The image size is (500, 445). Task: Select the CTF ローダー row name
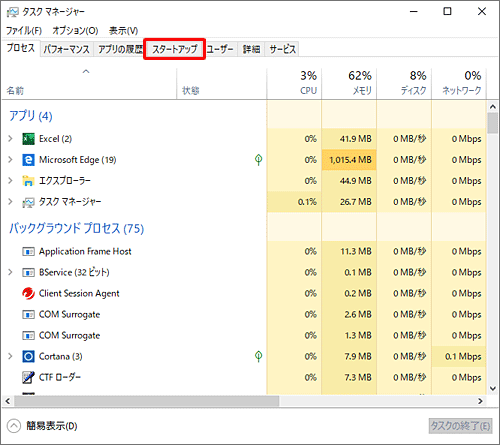point(60,377)
